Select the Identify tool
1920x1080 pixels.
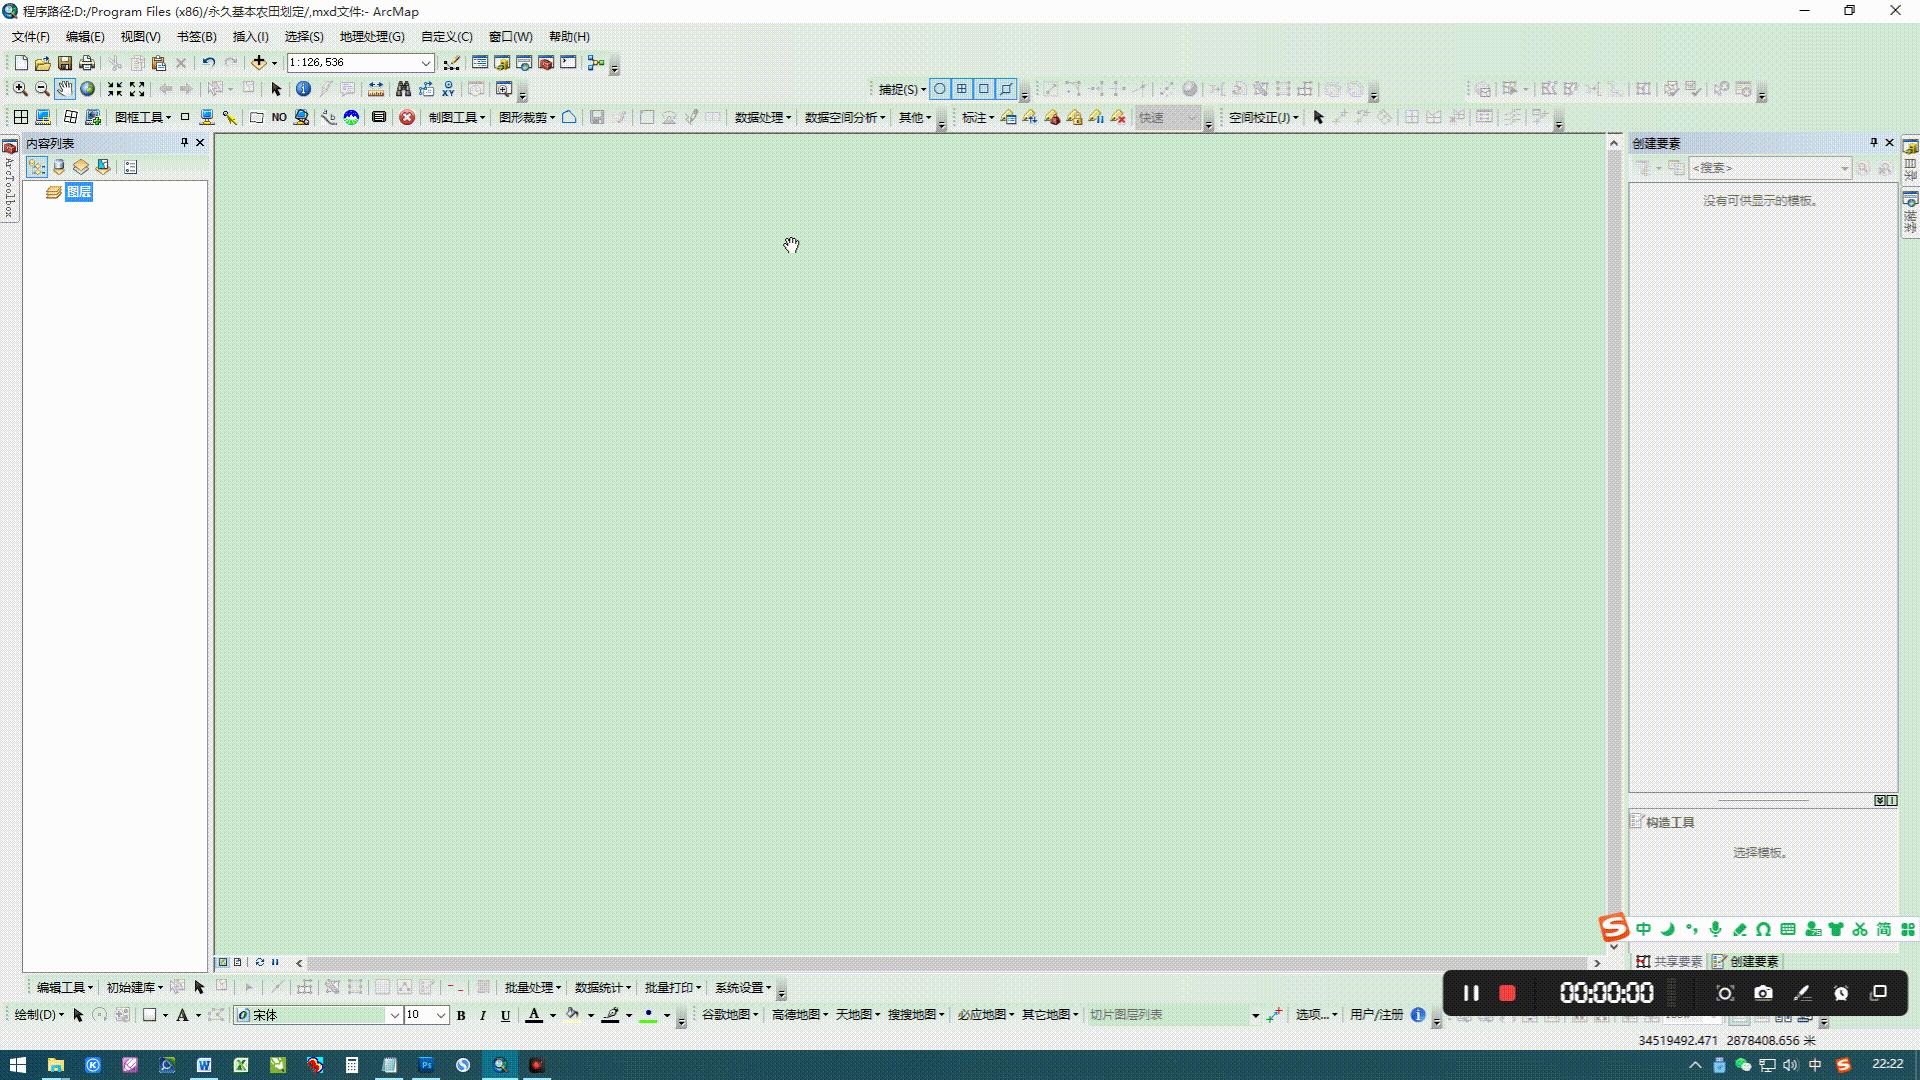pos(303,89)
